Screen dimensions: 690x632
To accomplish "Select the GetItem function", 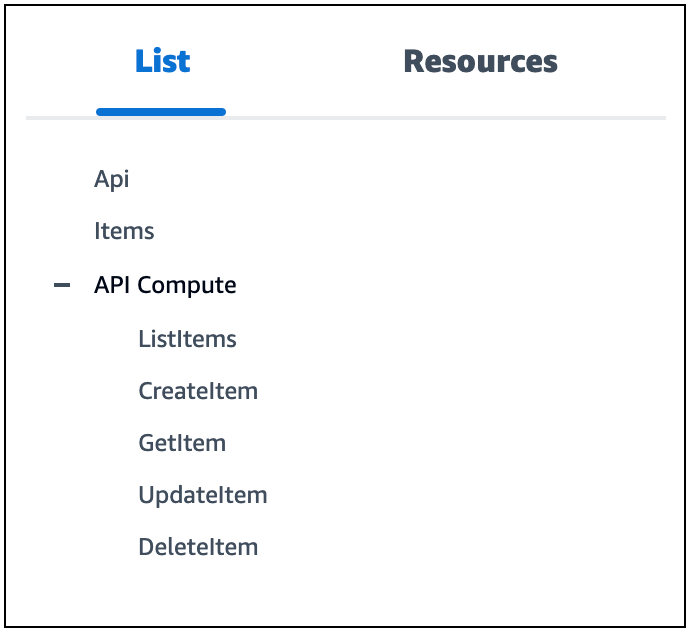I will point(182,443).
